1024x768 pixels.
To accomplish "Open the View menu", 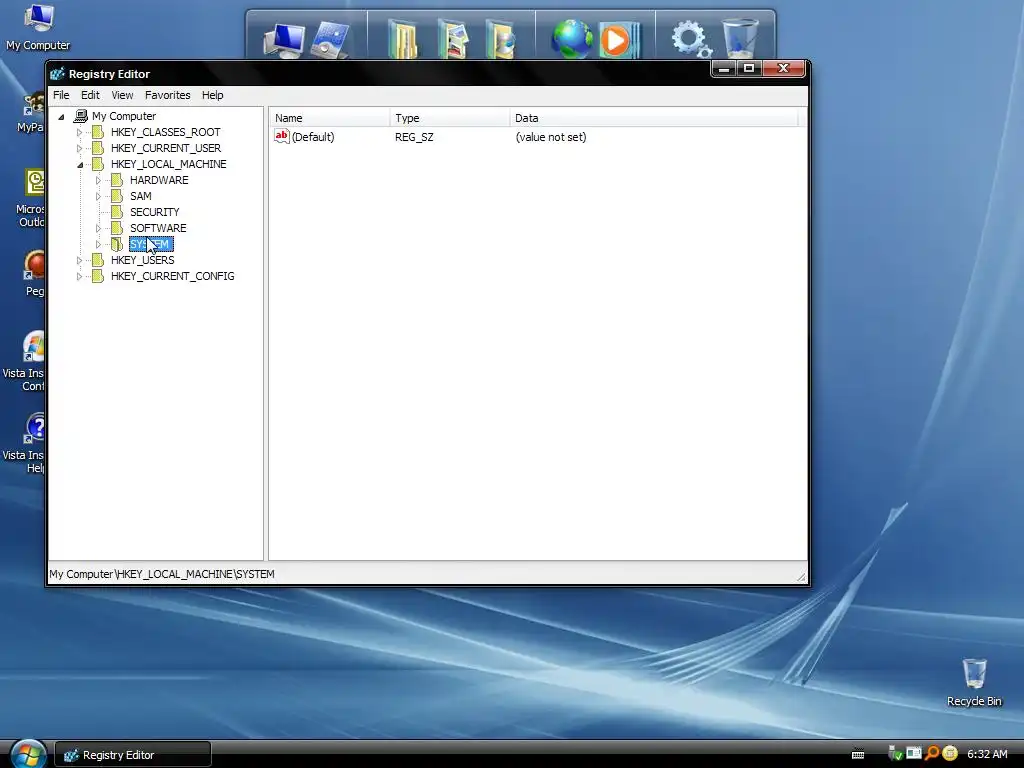I will 122,95.
